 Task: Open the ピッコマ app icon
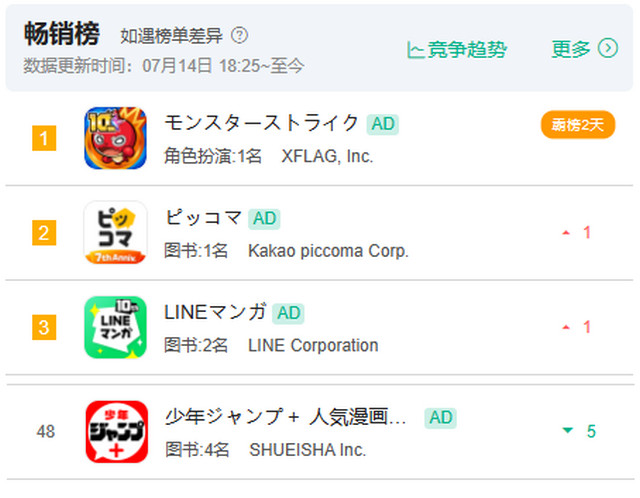pyautogui.click(x=116, y=233)
